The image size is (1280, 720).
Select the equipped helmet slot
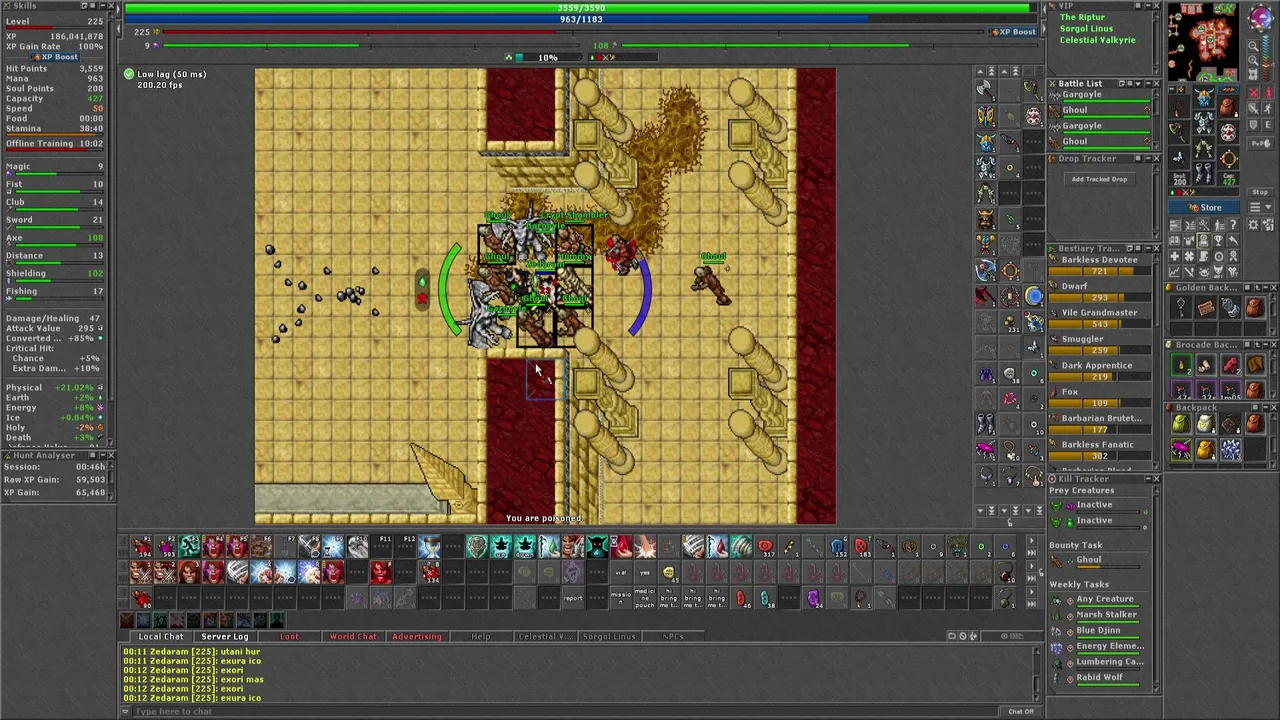(x=1204, y=97)
